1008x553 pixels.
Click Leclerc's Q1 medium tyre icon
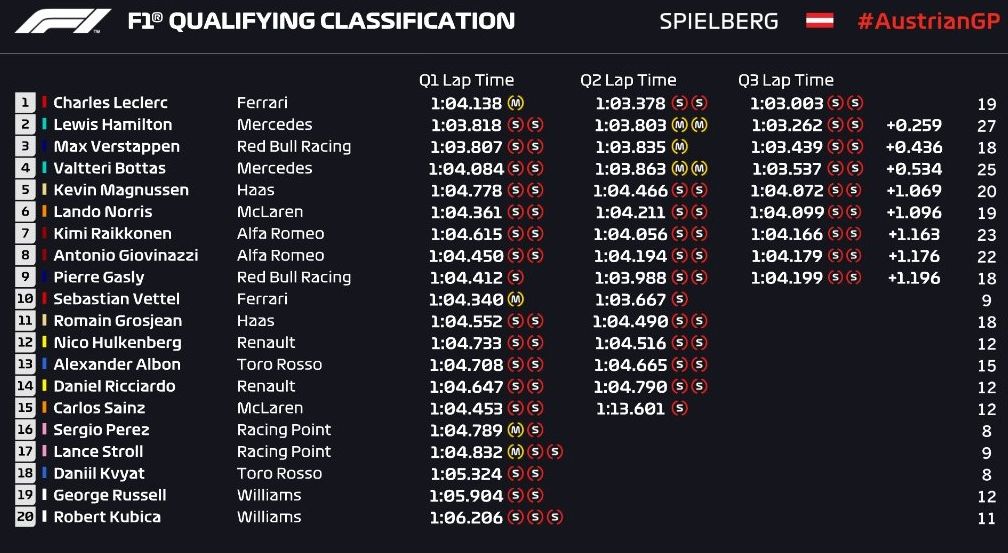click(516, 102)
